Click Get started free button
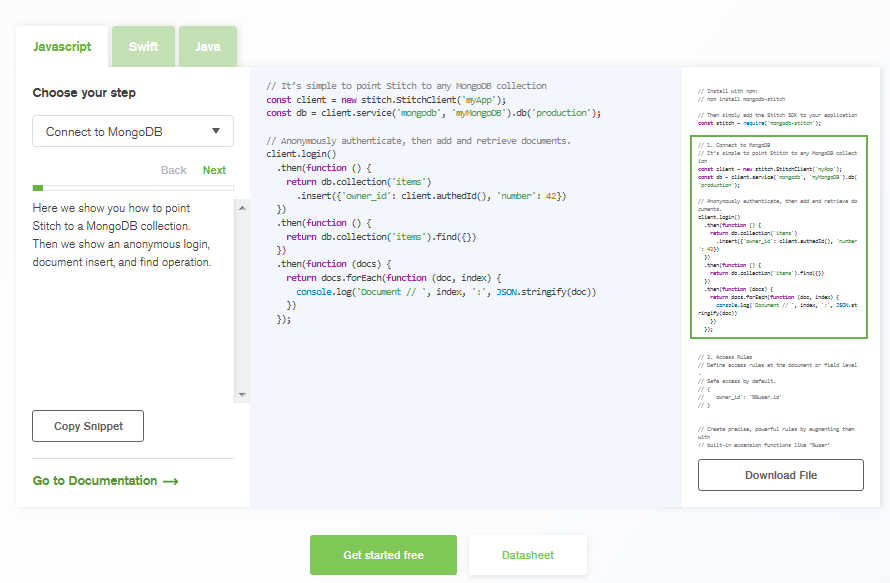This screenshot has width=890, height=583. pyautogui.click(x=383, y=555)
